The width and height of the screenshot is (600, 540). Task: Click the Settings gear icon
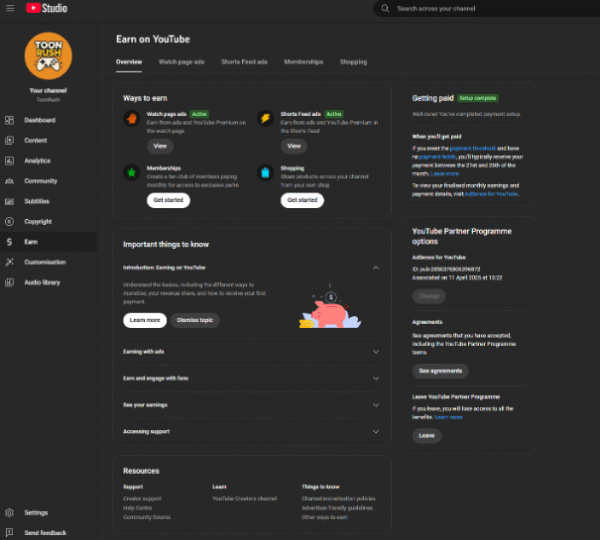coord(10,512)
